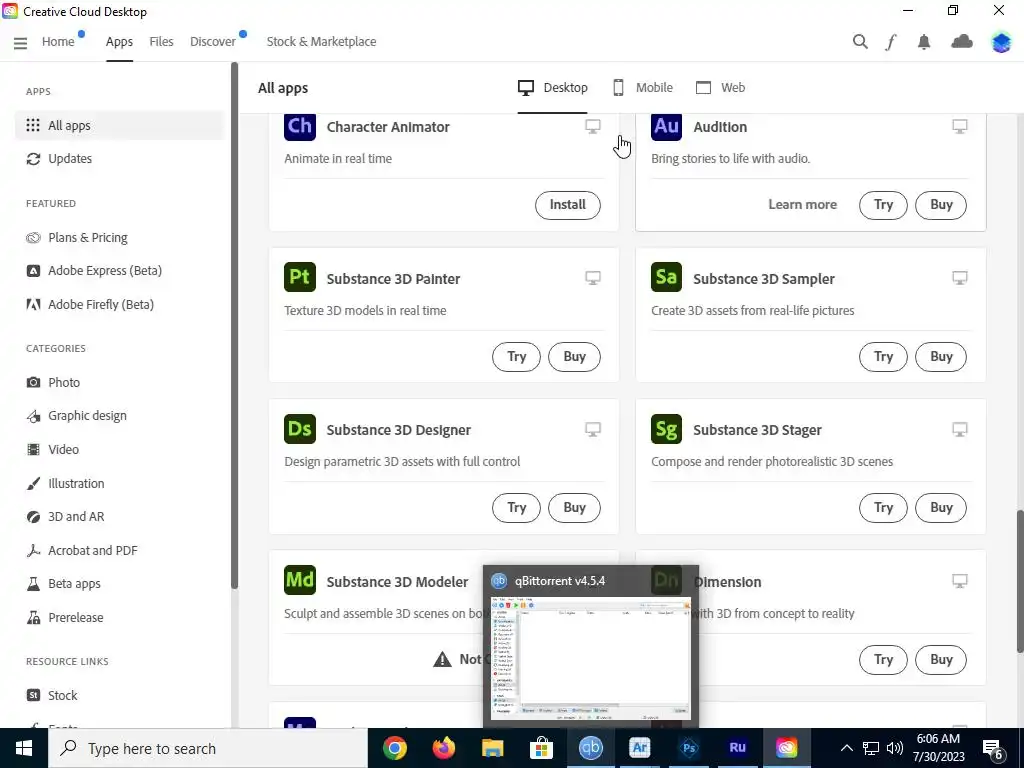1024x768 pixels.
Task: Open Premiere Rush from the taskbar
Action: [x=737, y=748]
